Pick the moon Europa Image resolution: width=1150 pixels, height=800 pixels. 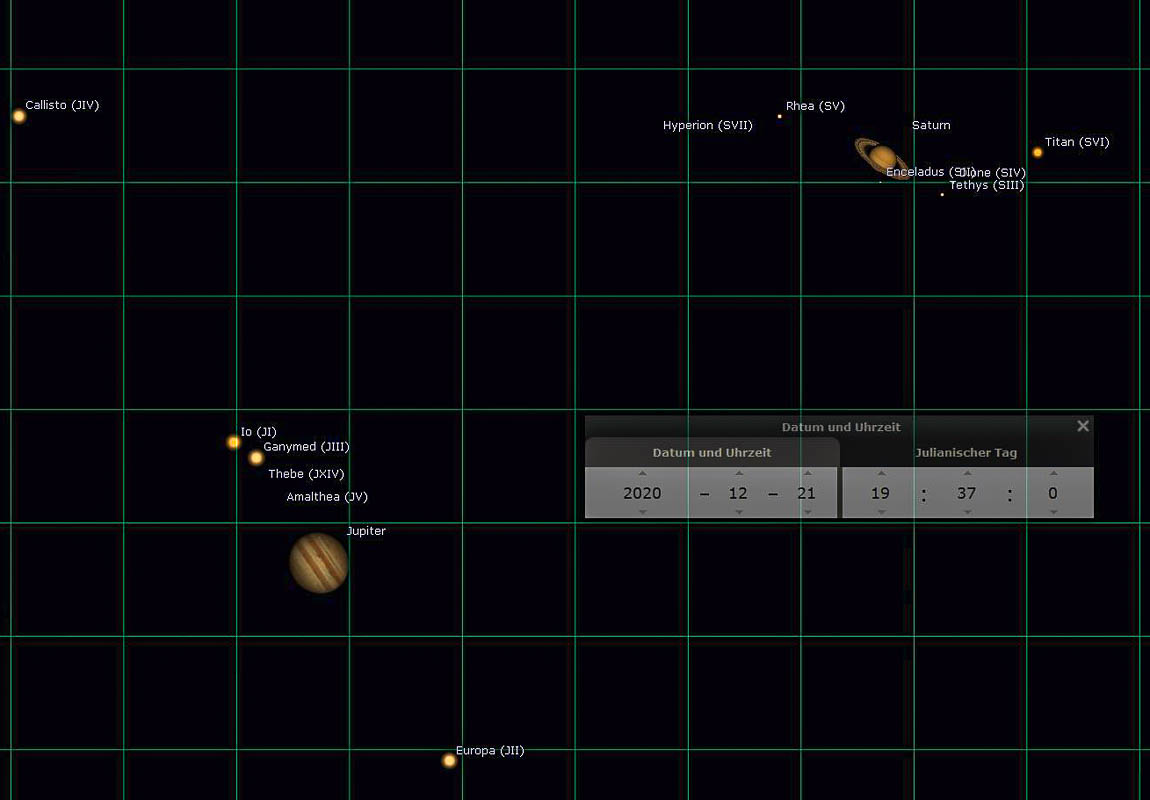[449, 760]
